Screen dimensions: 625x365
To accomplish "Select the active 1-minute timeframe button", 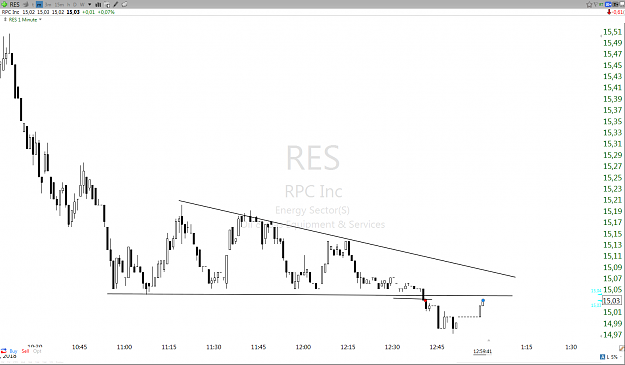I will click(39, 4).
